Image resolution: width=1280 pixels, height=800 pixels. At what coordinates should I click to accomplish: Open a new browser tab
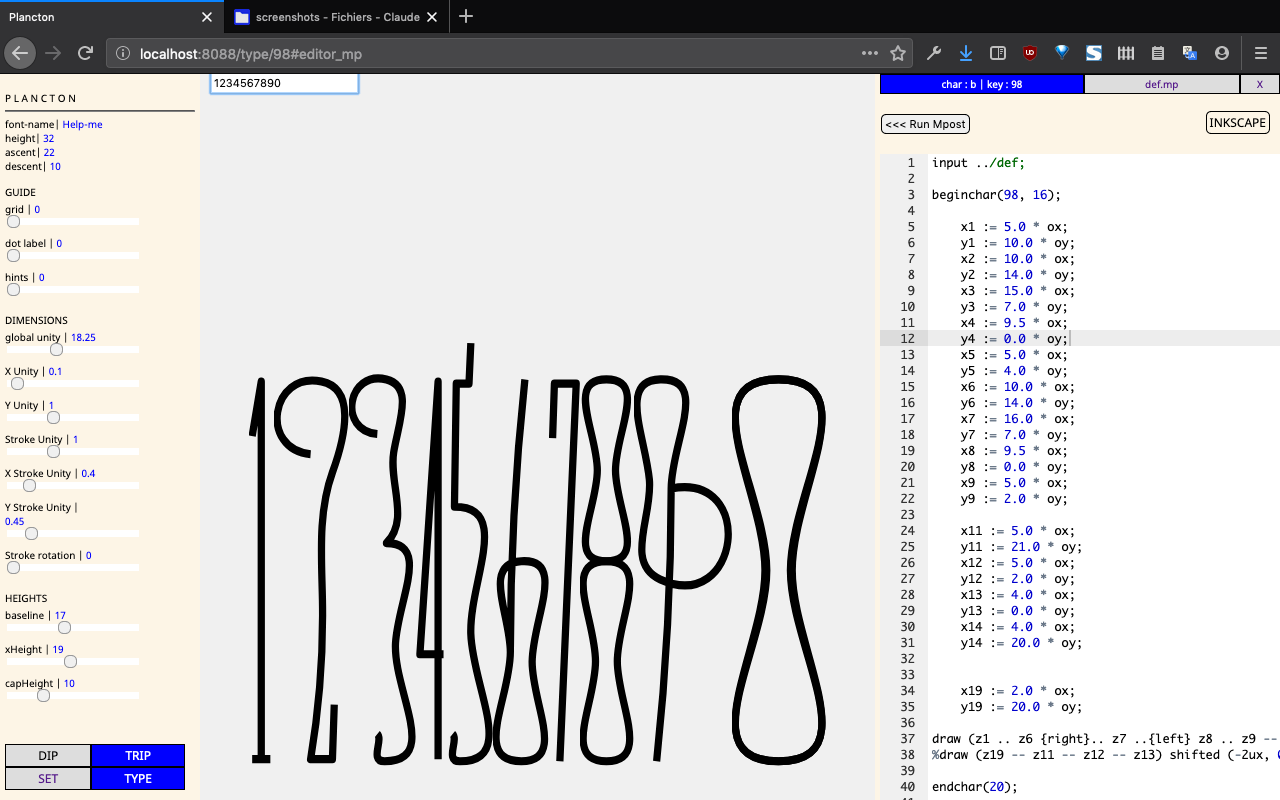[x=466, y=17]
